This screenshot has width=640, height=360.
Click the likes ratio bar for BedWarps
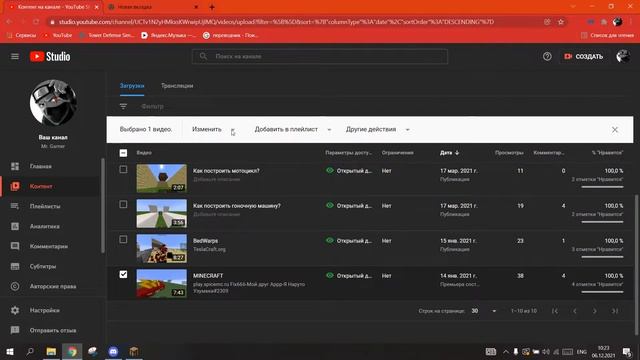point(602,257)
